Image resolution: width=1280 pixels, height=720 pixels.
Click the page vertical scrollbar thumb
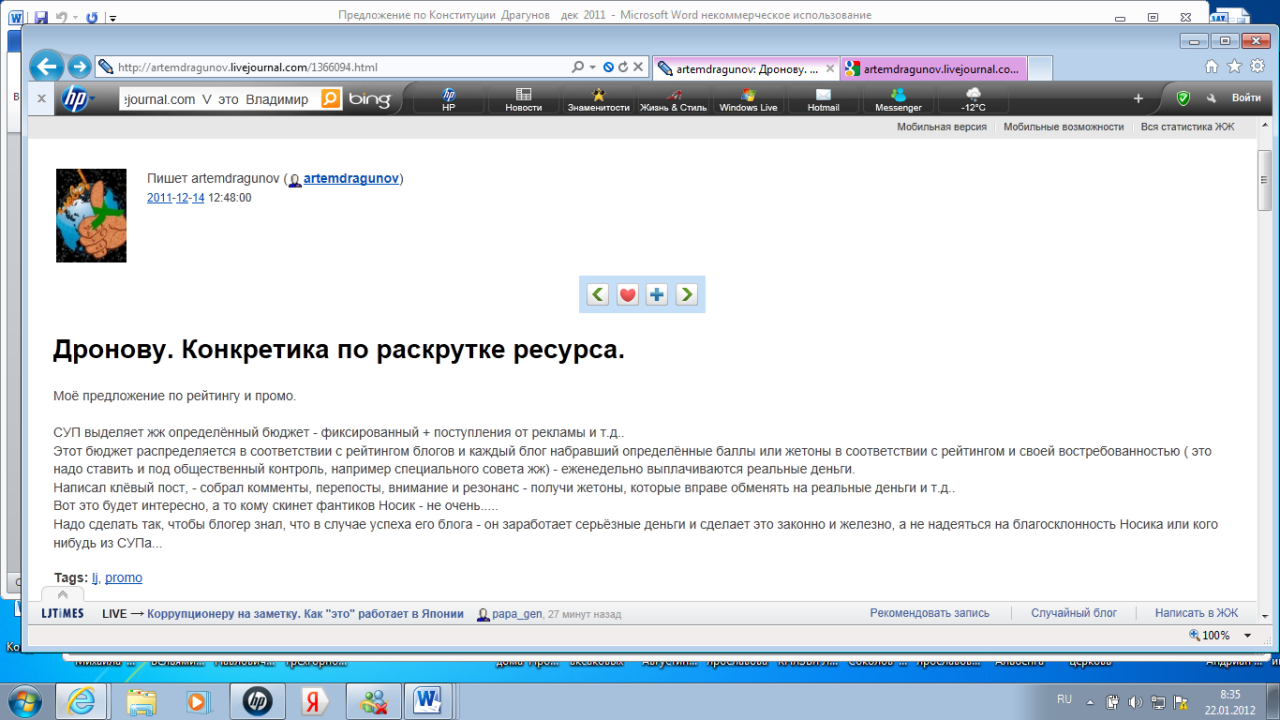click(x=1264, y=180)
